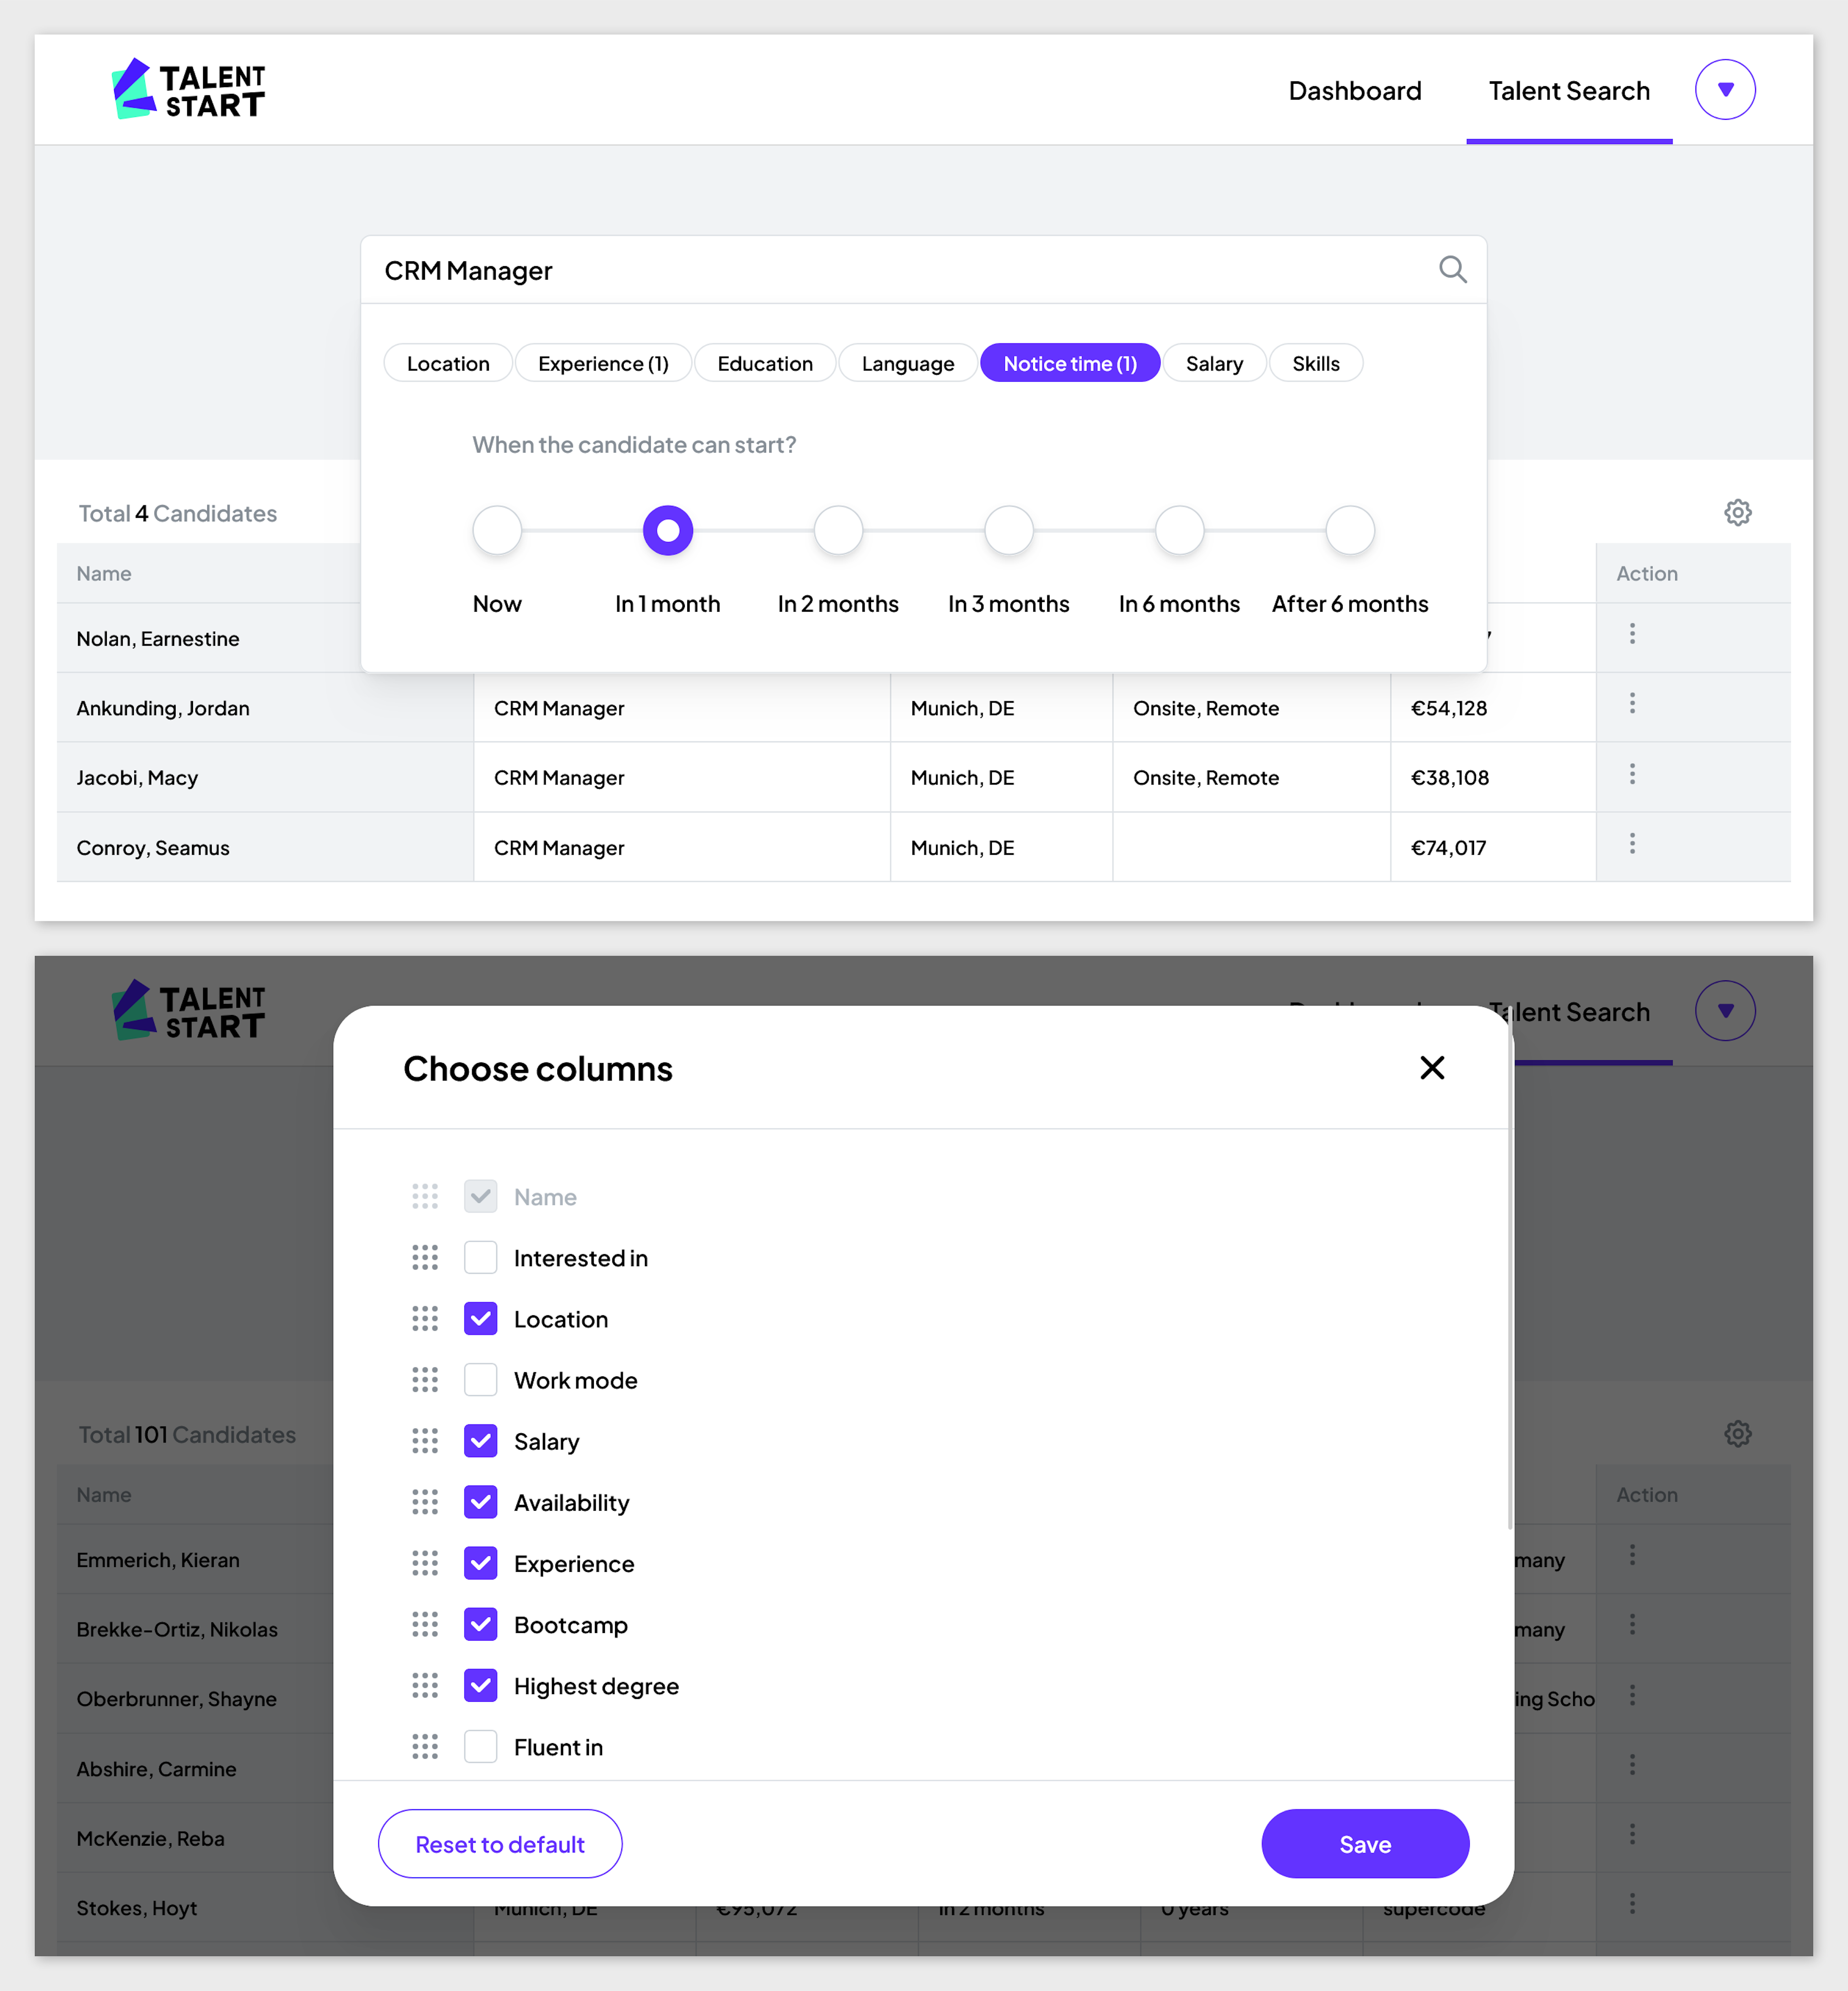Open the Salary filter pill
The height and width of the screenshot is (1991, 1848).
click(x=1214, y=363)
